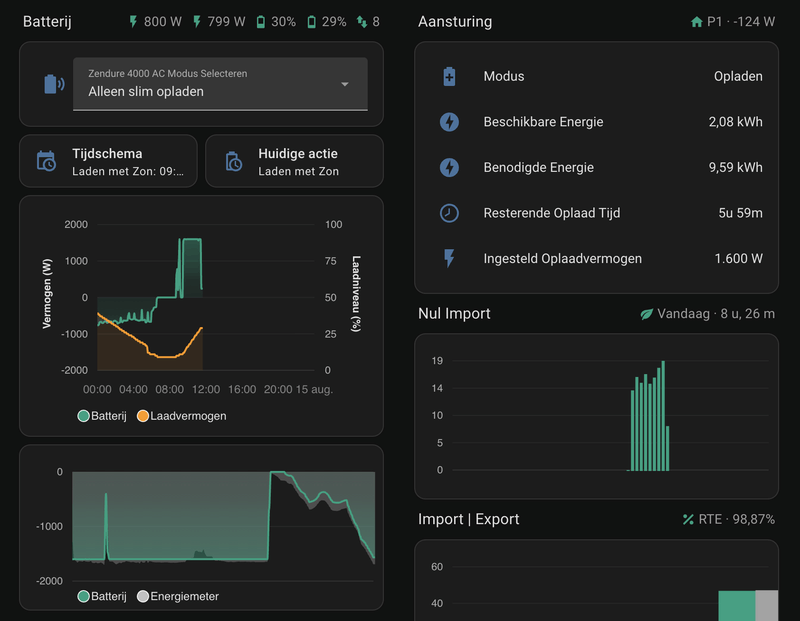
Task: Click the P1 · -124 W reading
Action: click(741, 22)
